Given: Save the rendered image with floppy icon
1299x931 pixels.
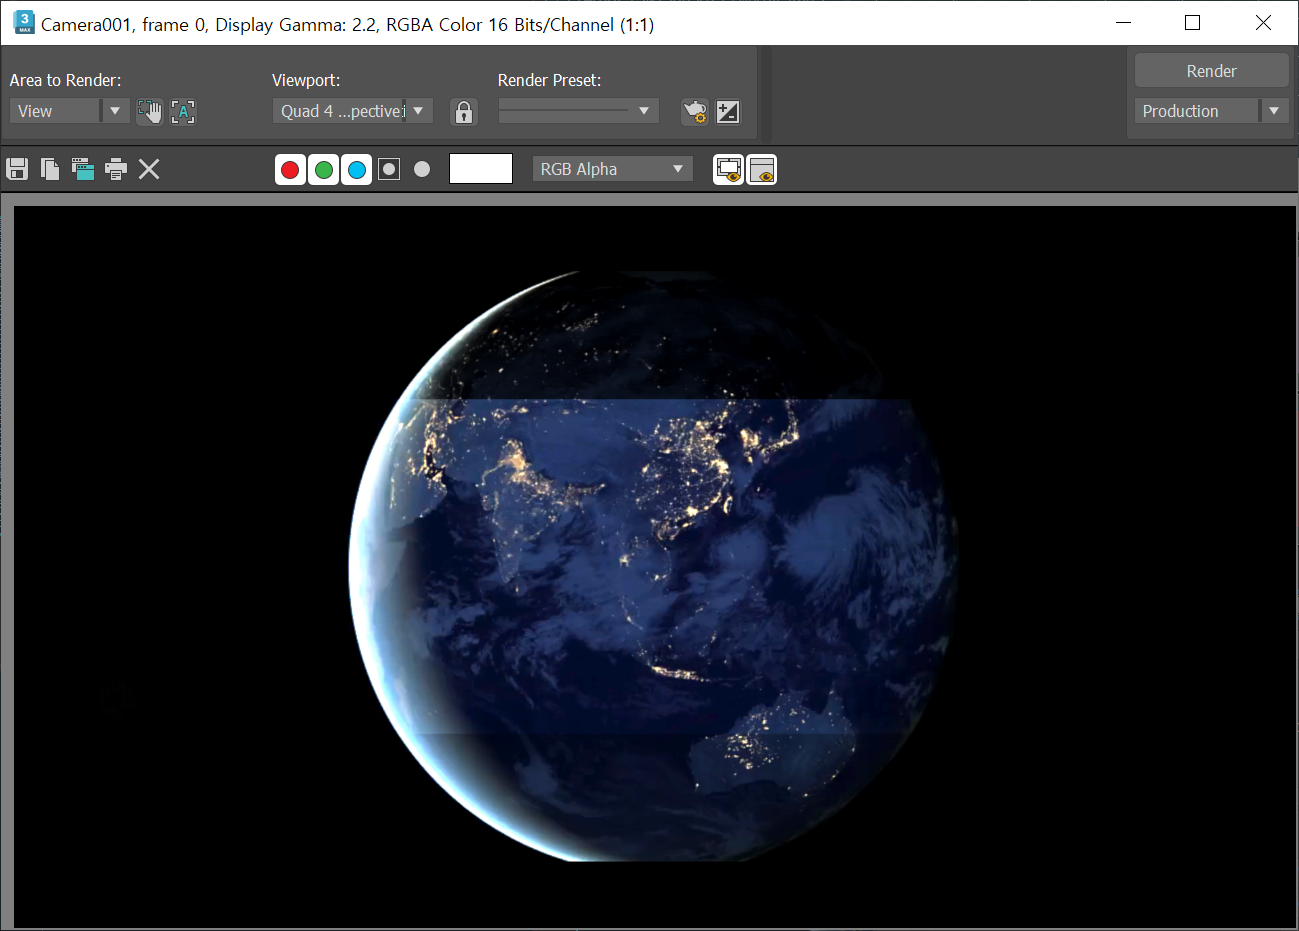Looking at the screenshot, I should [x=17, y=169].
